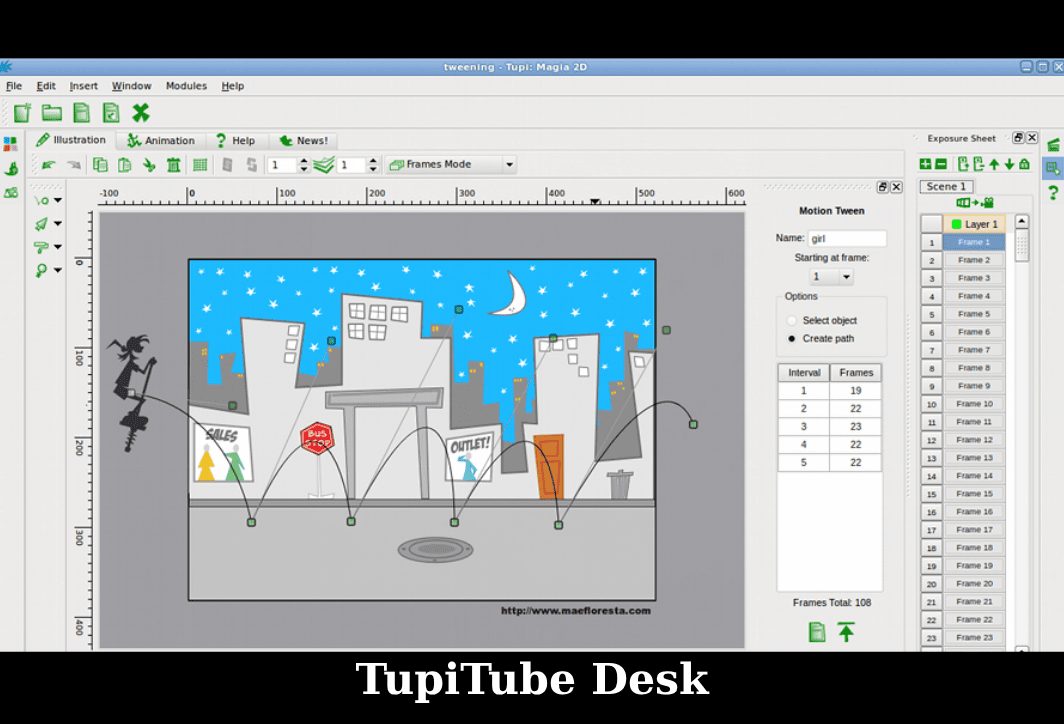Click the green plus add layer icon
This screenshot has width=1064, height=724.
tap(925, 164)
